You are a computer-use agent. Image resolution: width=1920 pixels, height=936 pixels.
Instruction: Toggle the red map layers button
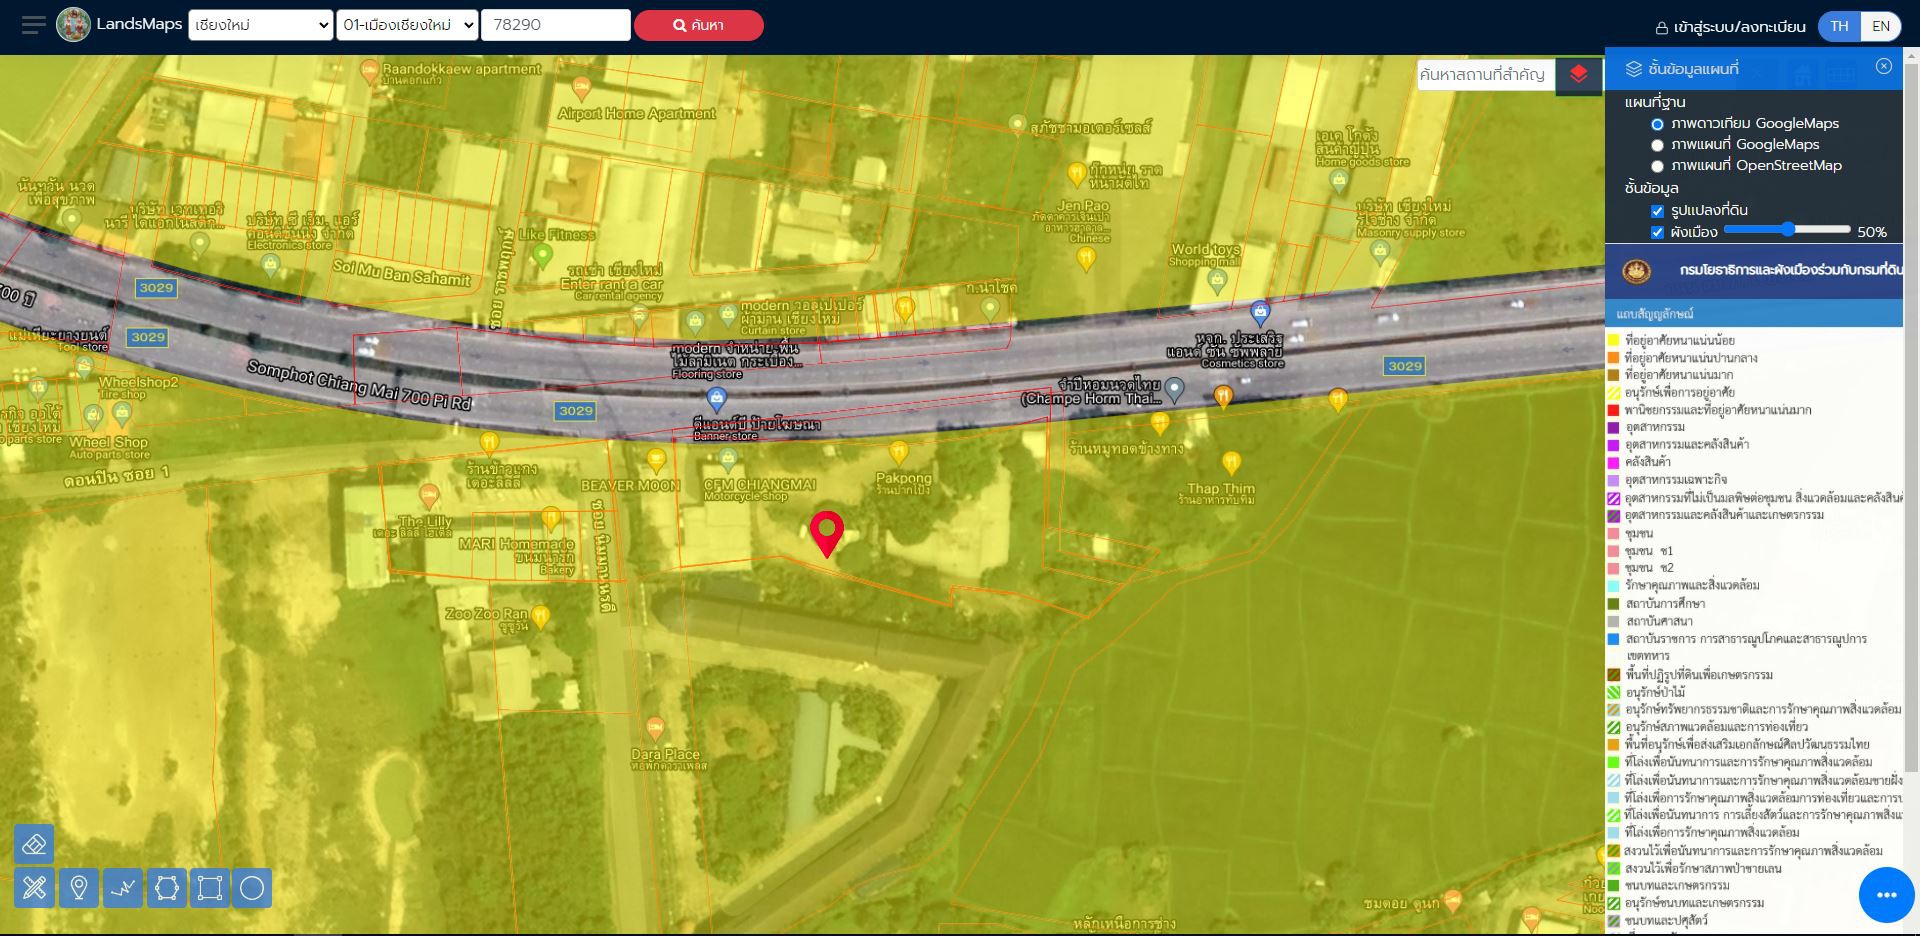(x=1578, y=75)
